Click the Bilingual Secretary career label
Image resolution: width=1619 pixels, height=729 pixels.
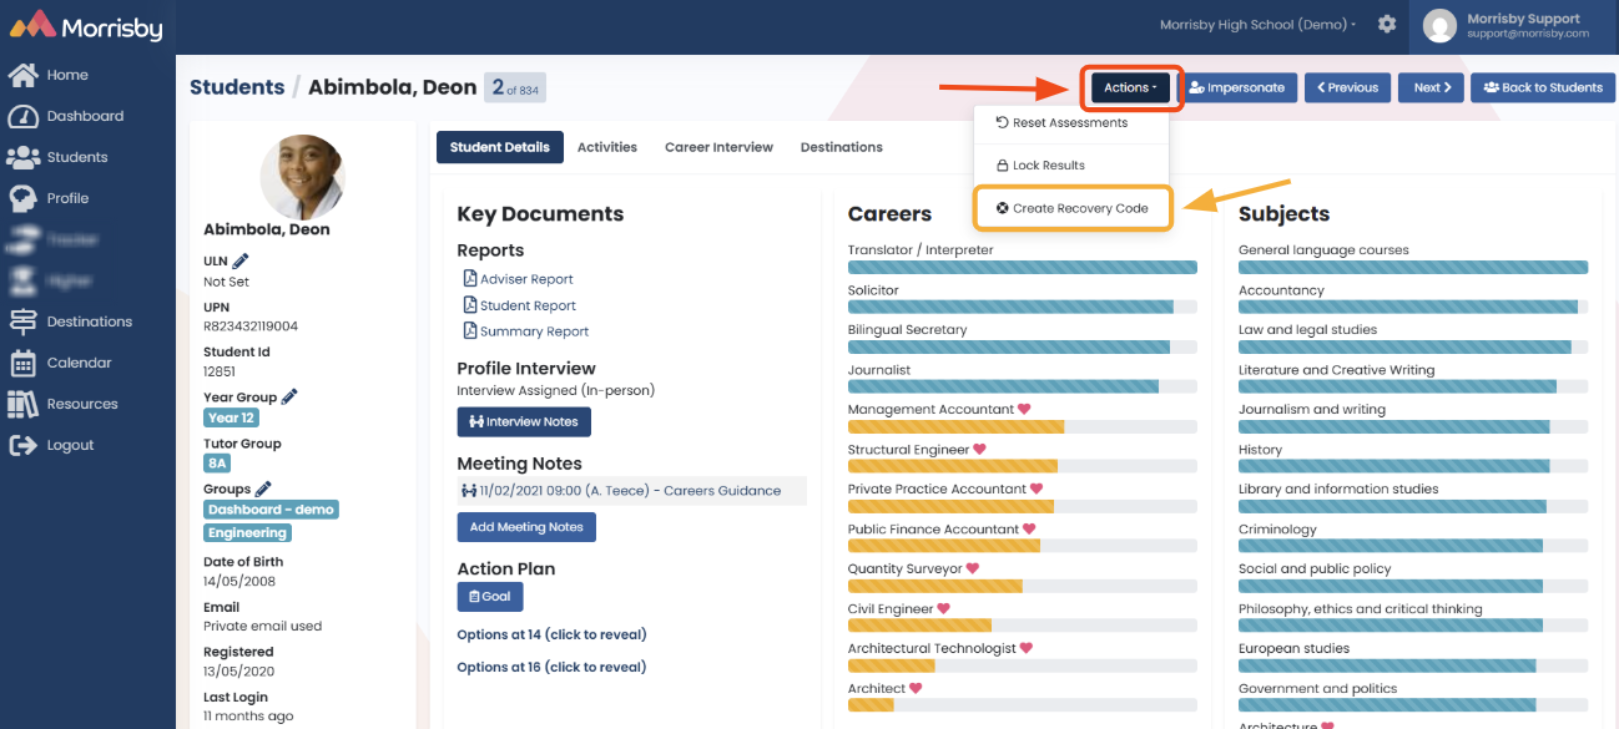pyautogui.click(x=907, y=330)
